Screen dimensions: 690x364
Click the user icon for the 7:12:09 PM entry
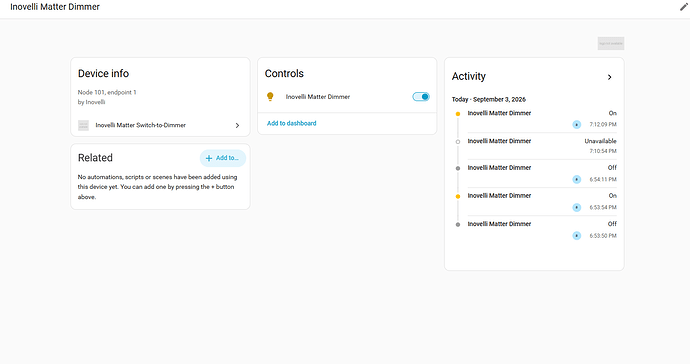[576, 125]
